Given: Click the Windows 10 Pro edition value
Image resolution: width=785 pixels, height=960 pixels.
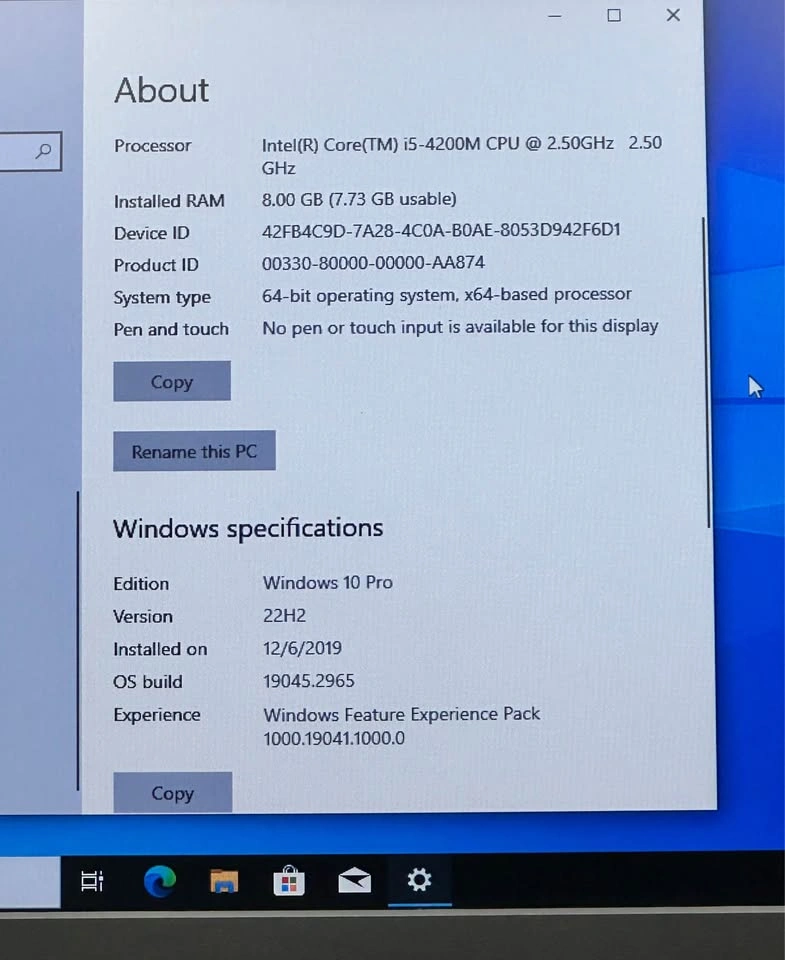Looking at the screenshot, I should point(328,582).
